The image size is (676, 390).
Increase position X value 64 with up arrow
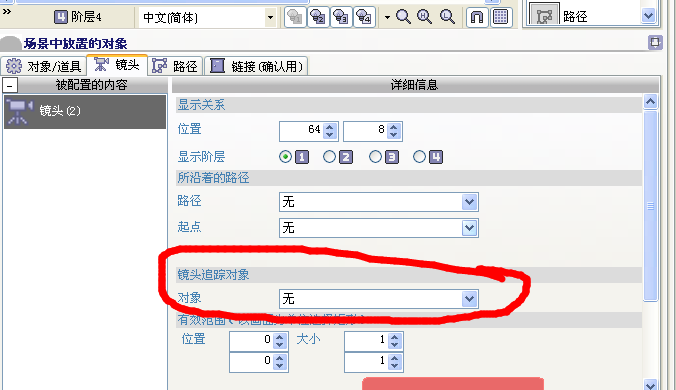click(330, 127)
